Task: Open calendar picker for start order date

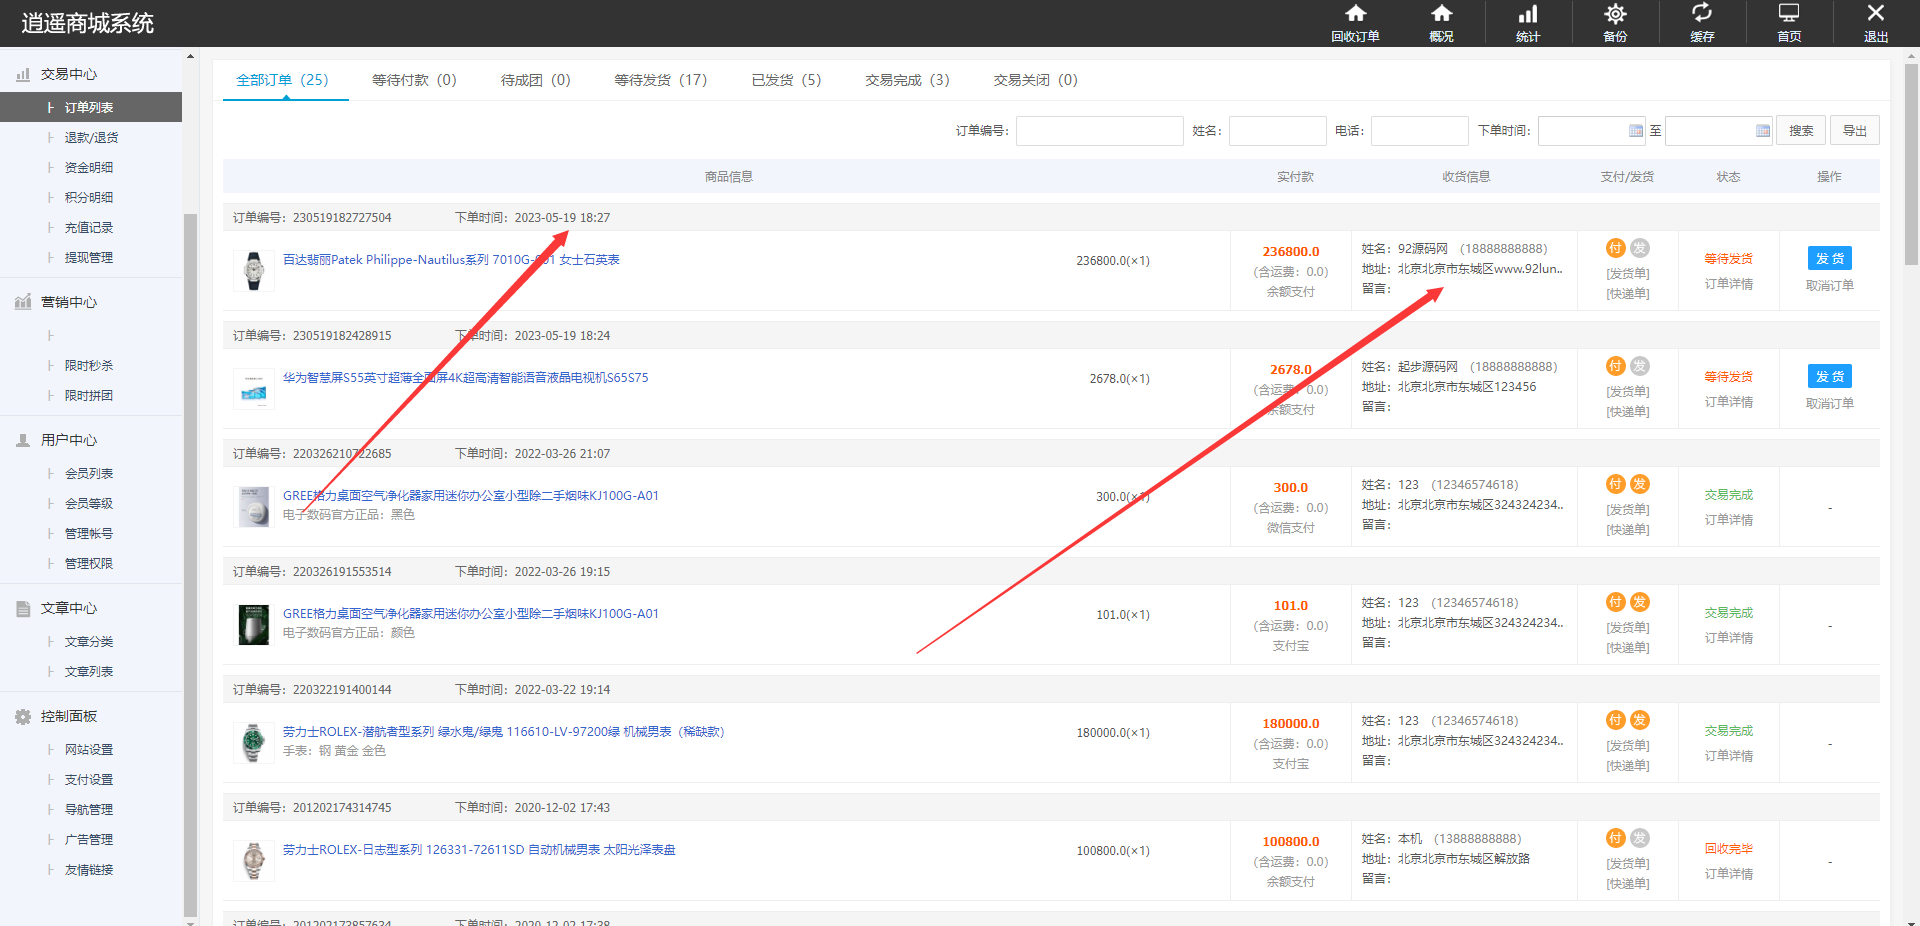Action: [x=1635, y=131]
